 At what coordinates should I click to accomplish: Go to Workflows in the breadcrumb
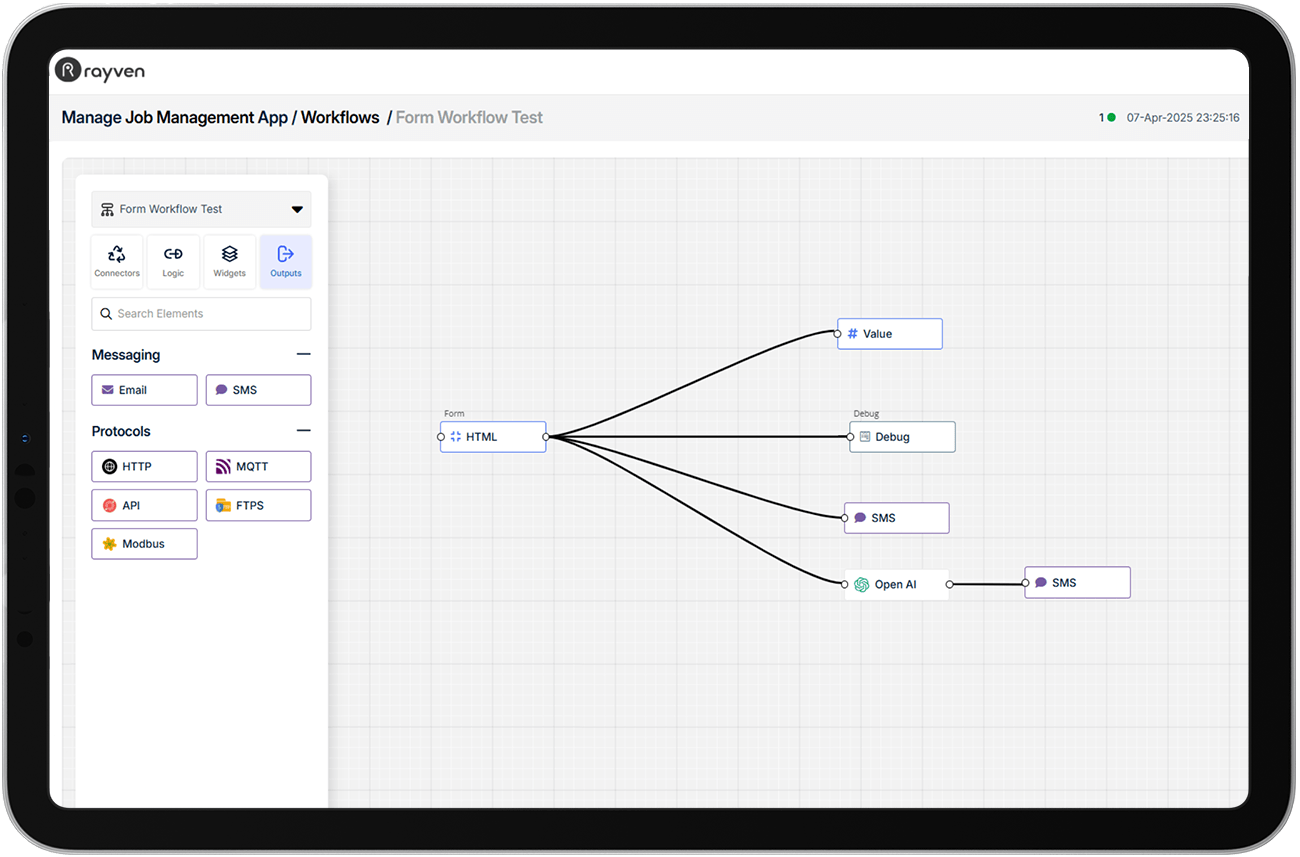pos(340,117)
